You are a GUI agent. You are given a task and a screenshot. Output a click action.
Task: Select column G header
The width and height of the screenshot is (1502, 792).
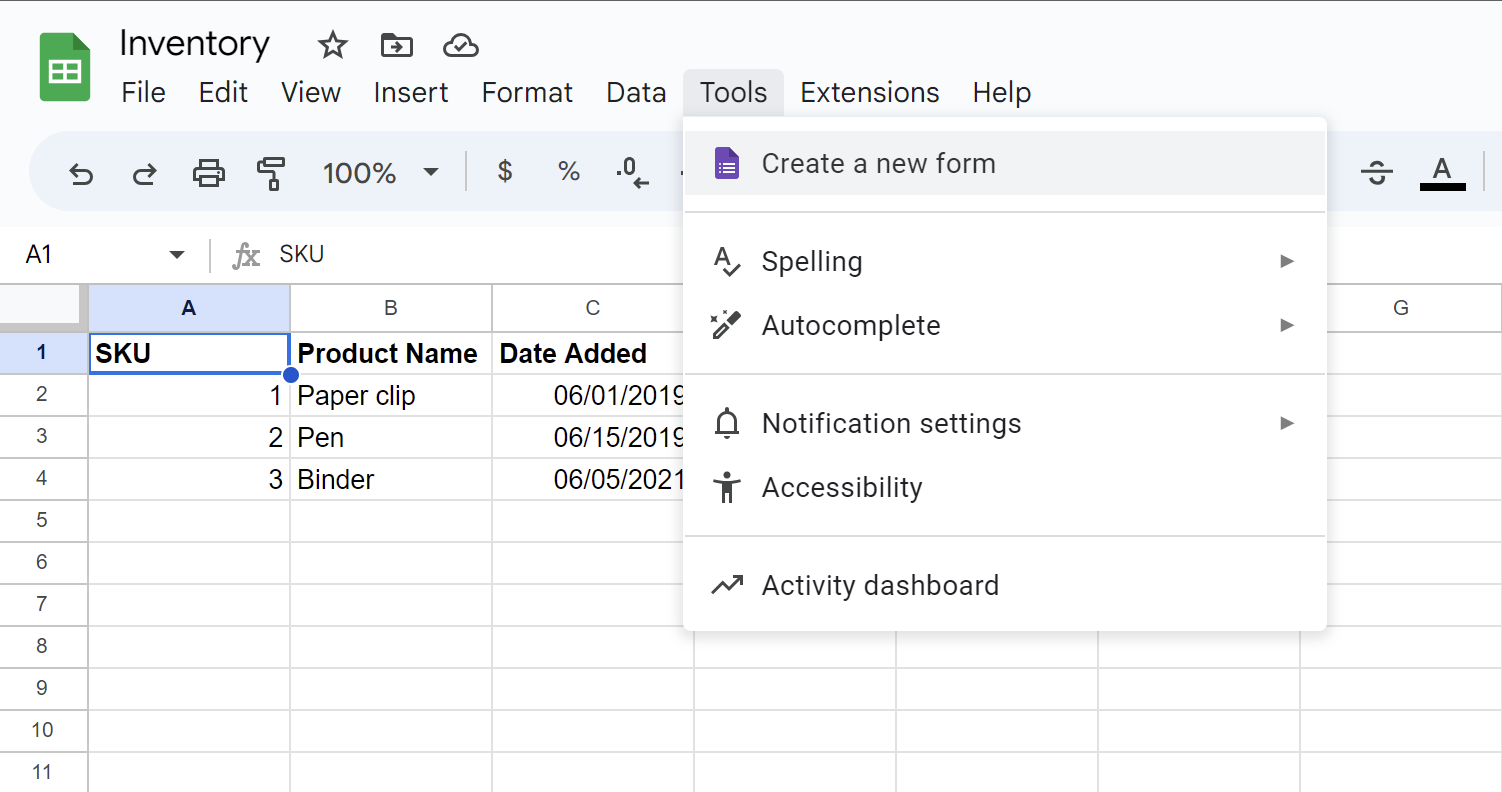(x=1401, y=308)
